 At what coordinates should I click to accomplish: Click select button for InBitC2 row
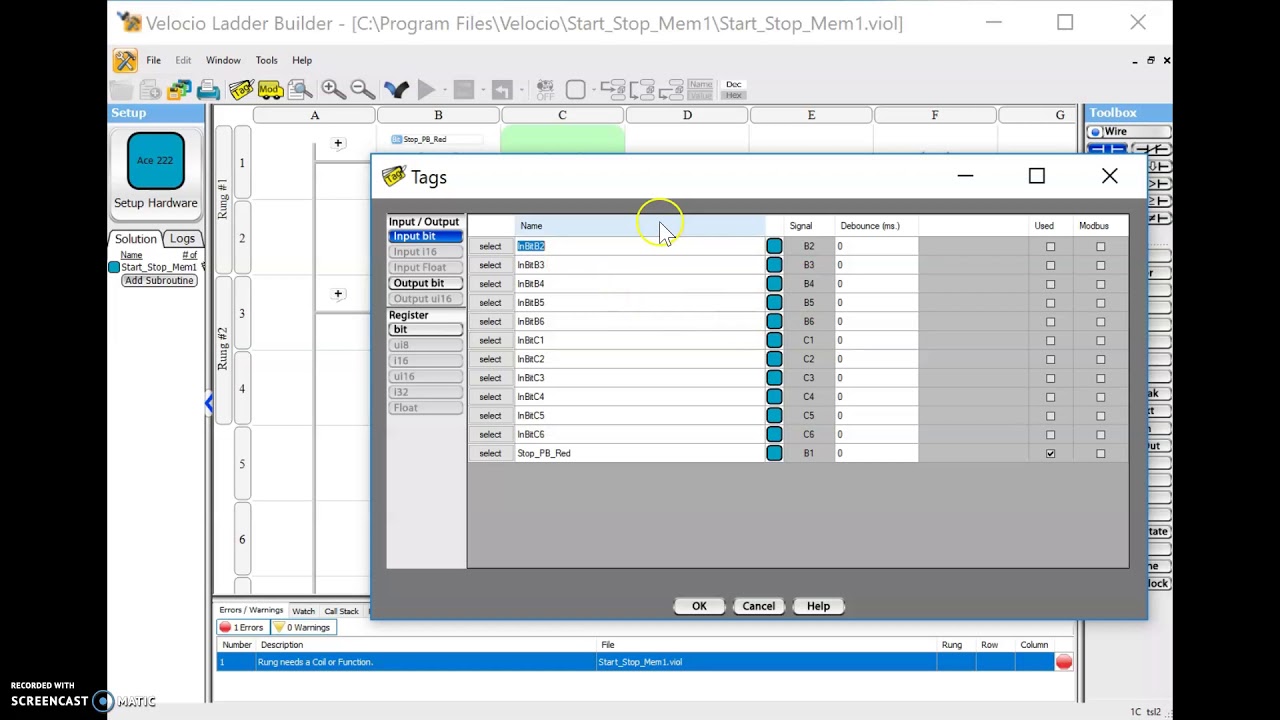490,359
